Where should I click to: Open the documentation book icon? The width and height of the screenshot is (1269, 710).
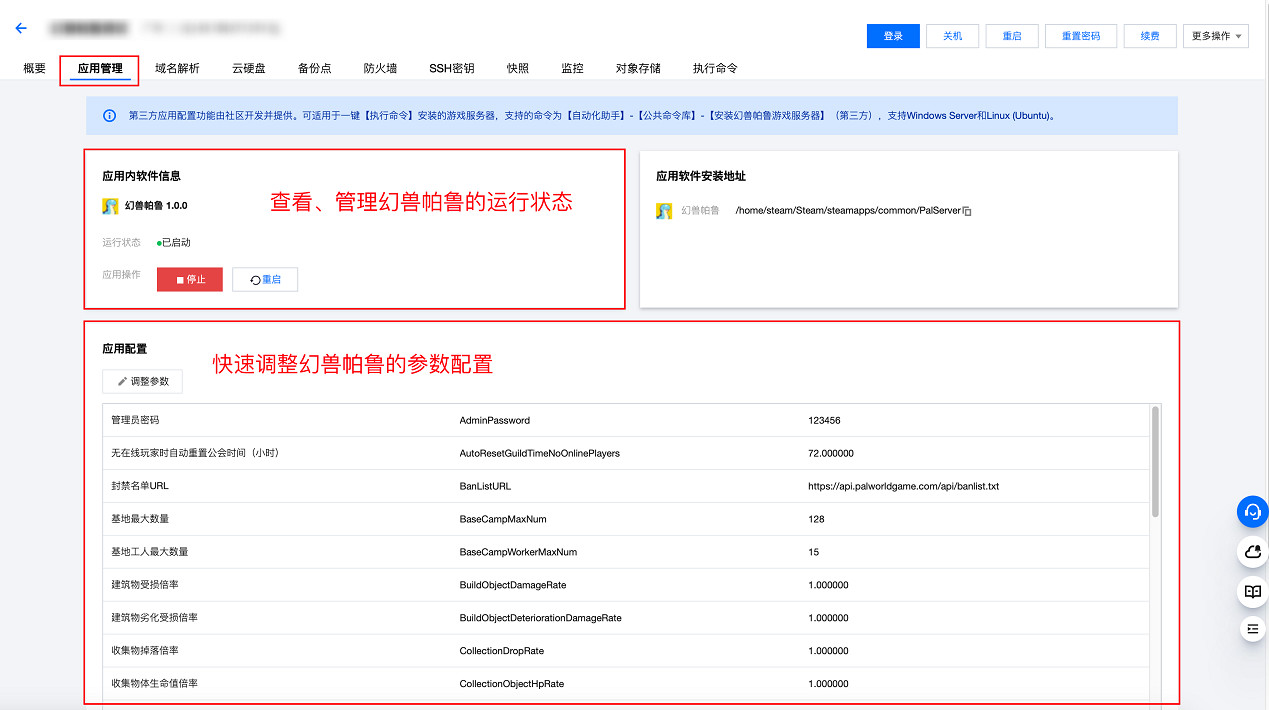tap(1252, 591)
